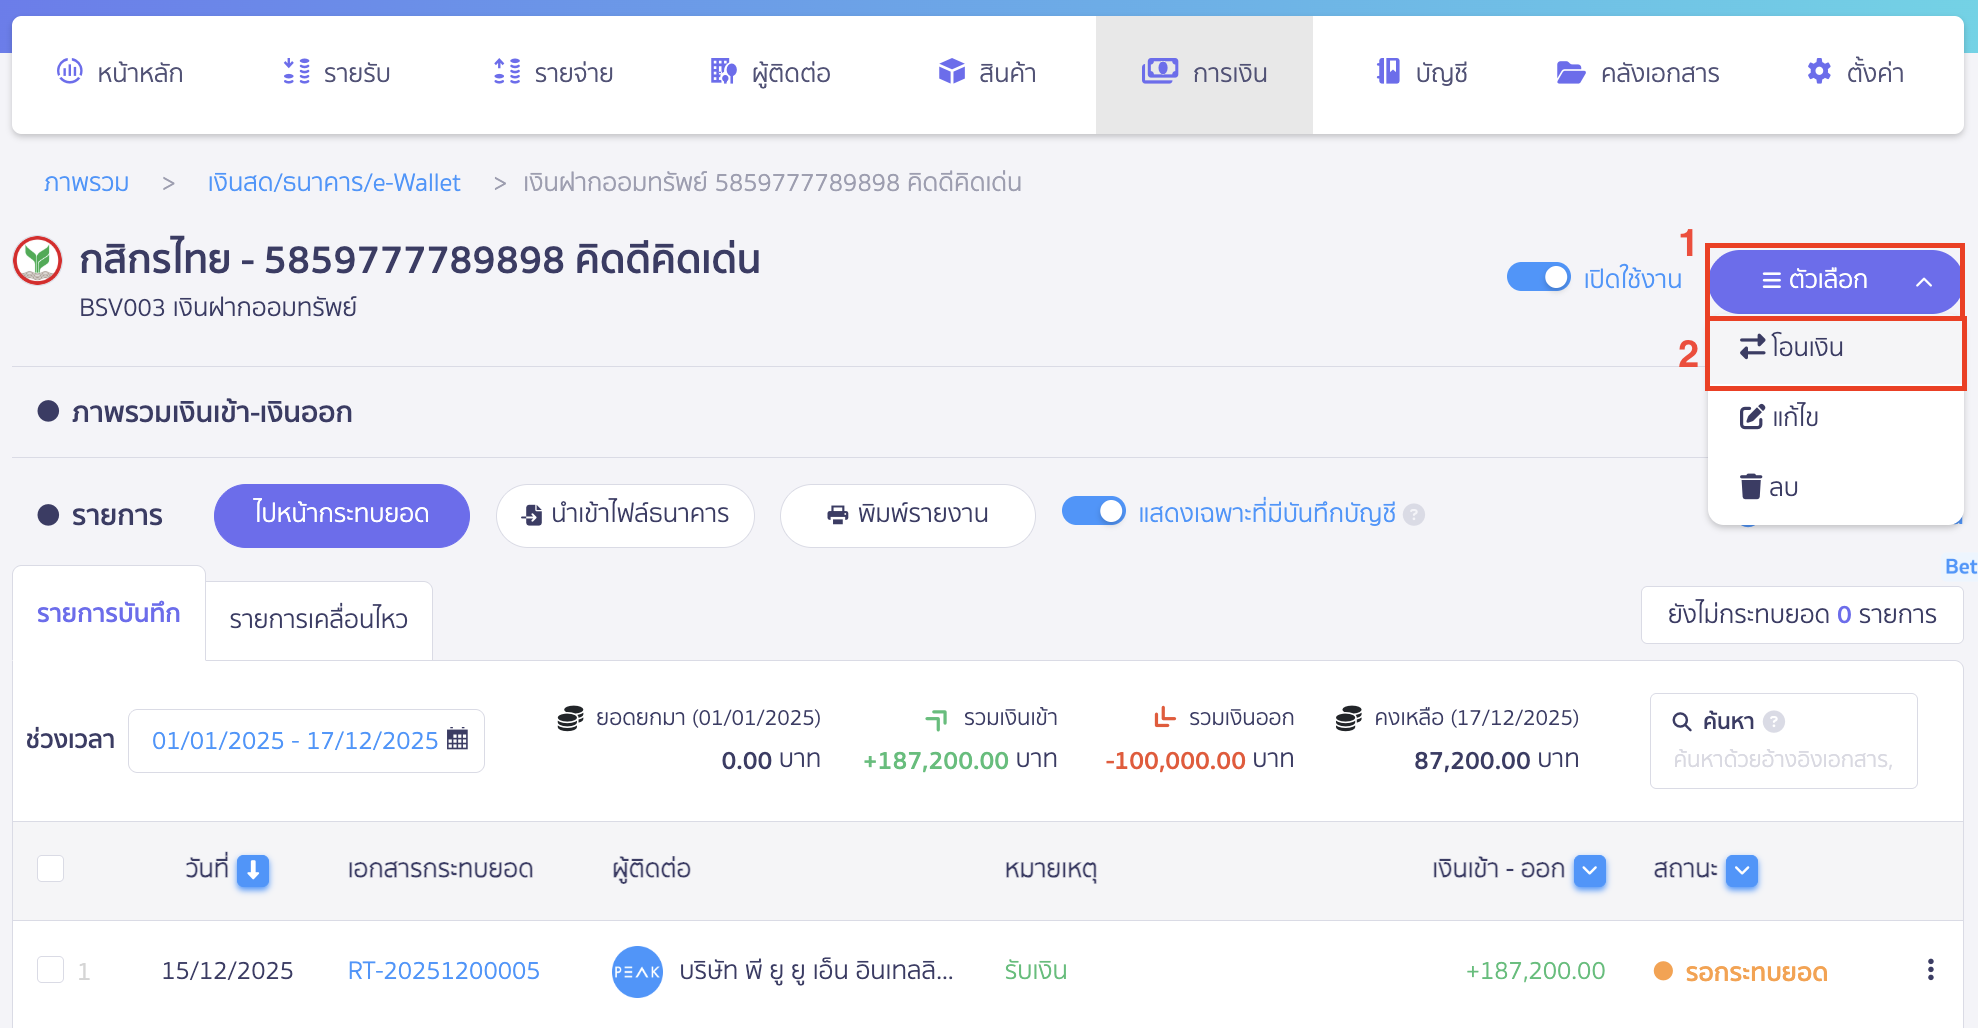Screen dimensions: 1978x1028
Task: Open the บัญชี accounting icon
Action: (1388, 72)
